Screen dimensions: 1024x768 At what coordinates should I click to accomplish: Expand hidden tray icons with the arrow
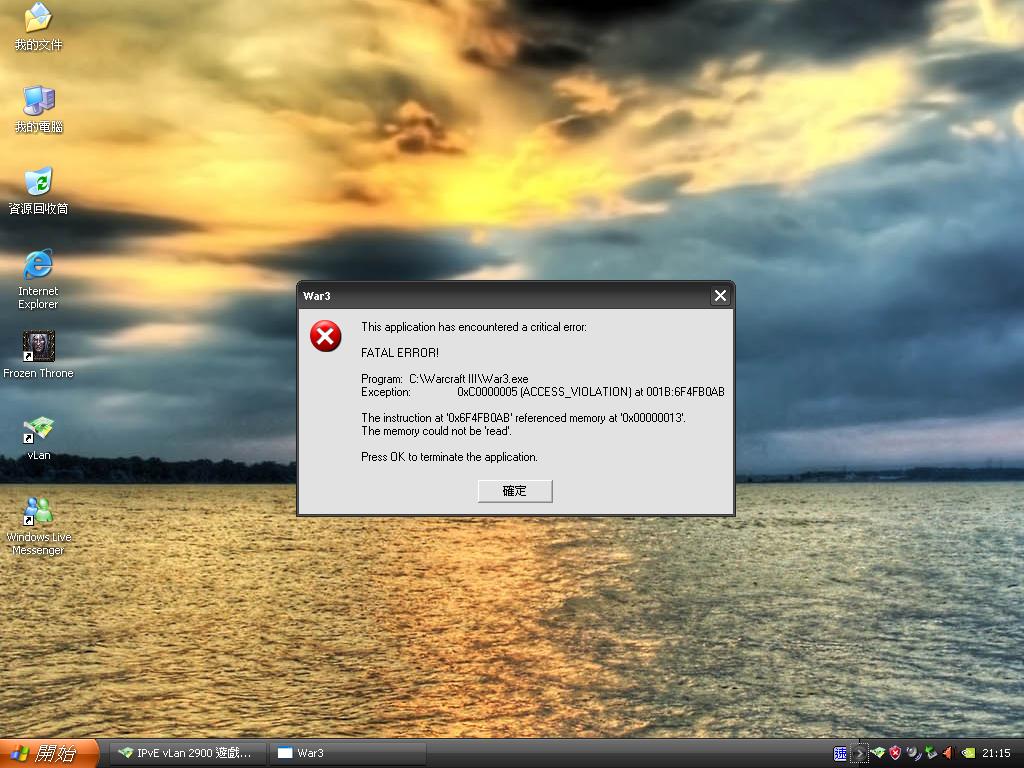coord(859,754)
